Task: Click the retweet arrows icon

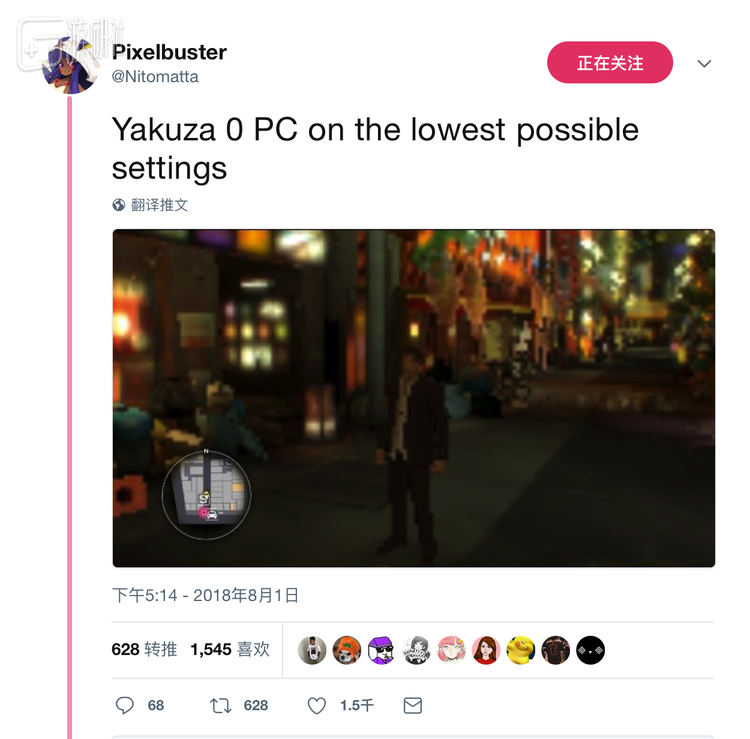Action: [221, 706]
